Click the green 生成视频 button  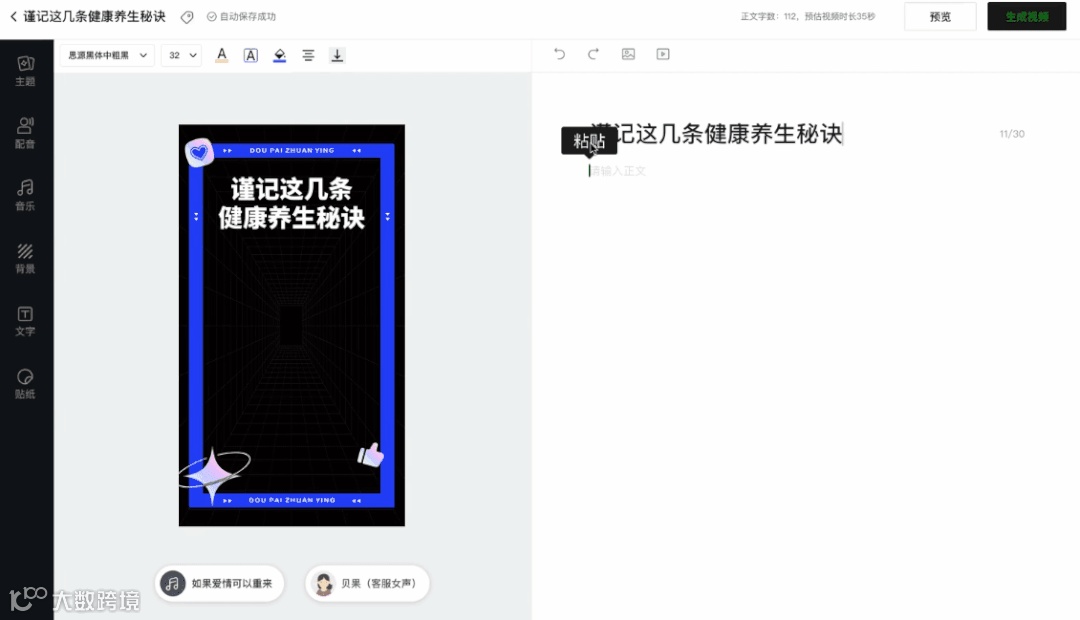1026,16
